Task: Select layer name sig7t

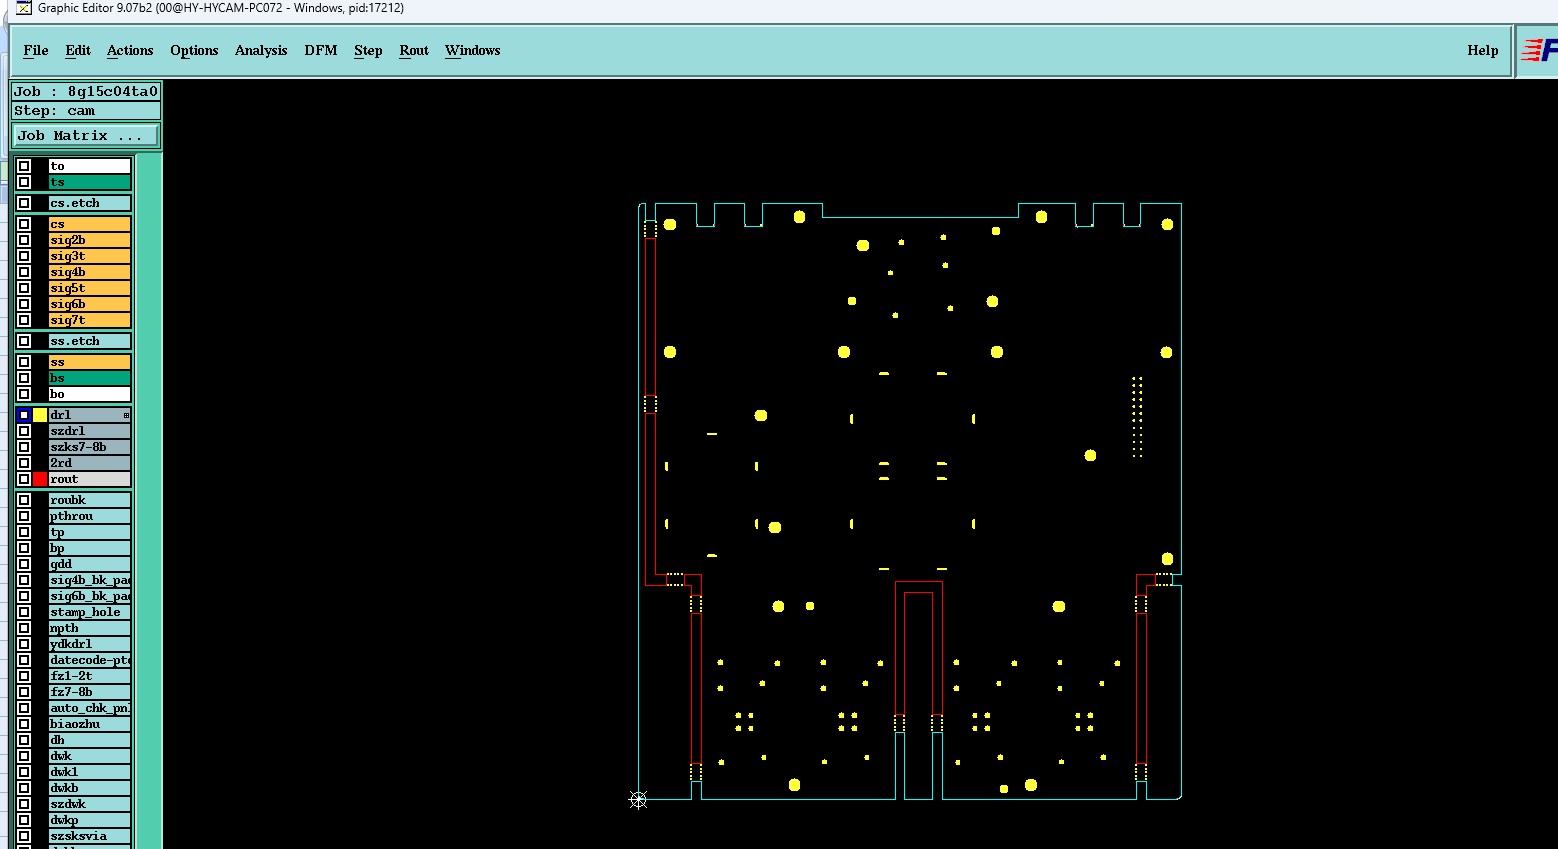Action: click(x=90, y=320)
